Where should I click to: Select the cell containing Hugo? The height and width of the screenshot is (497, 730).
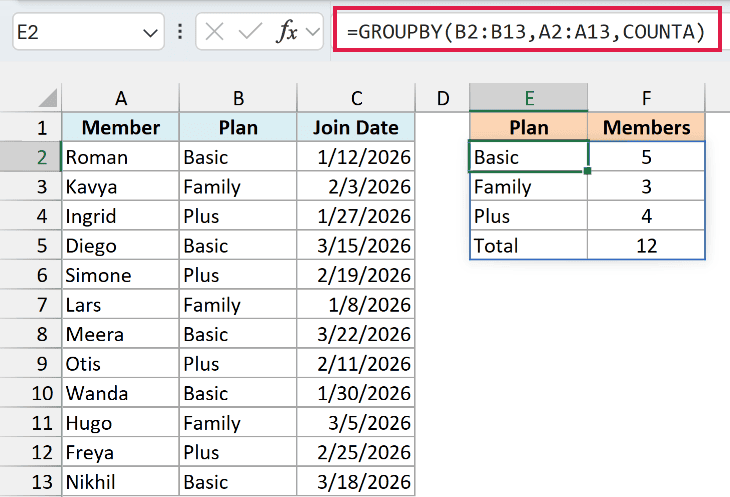pyautogui.click(x=121, y=423)
